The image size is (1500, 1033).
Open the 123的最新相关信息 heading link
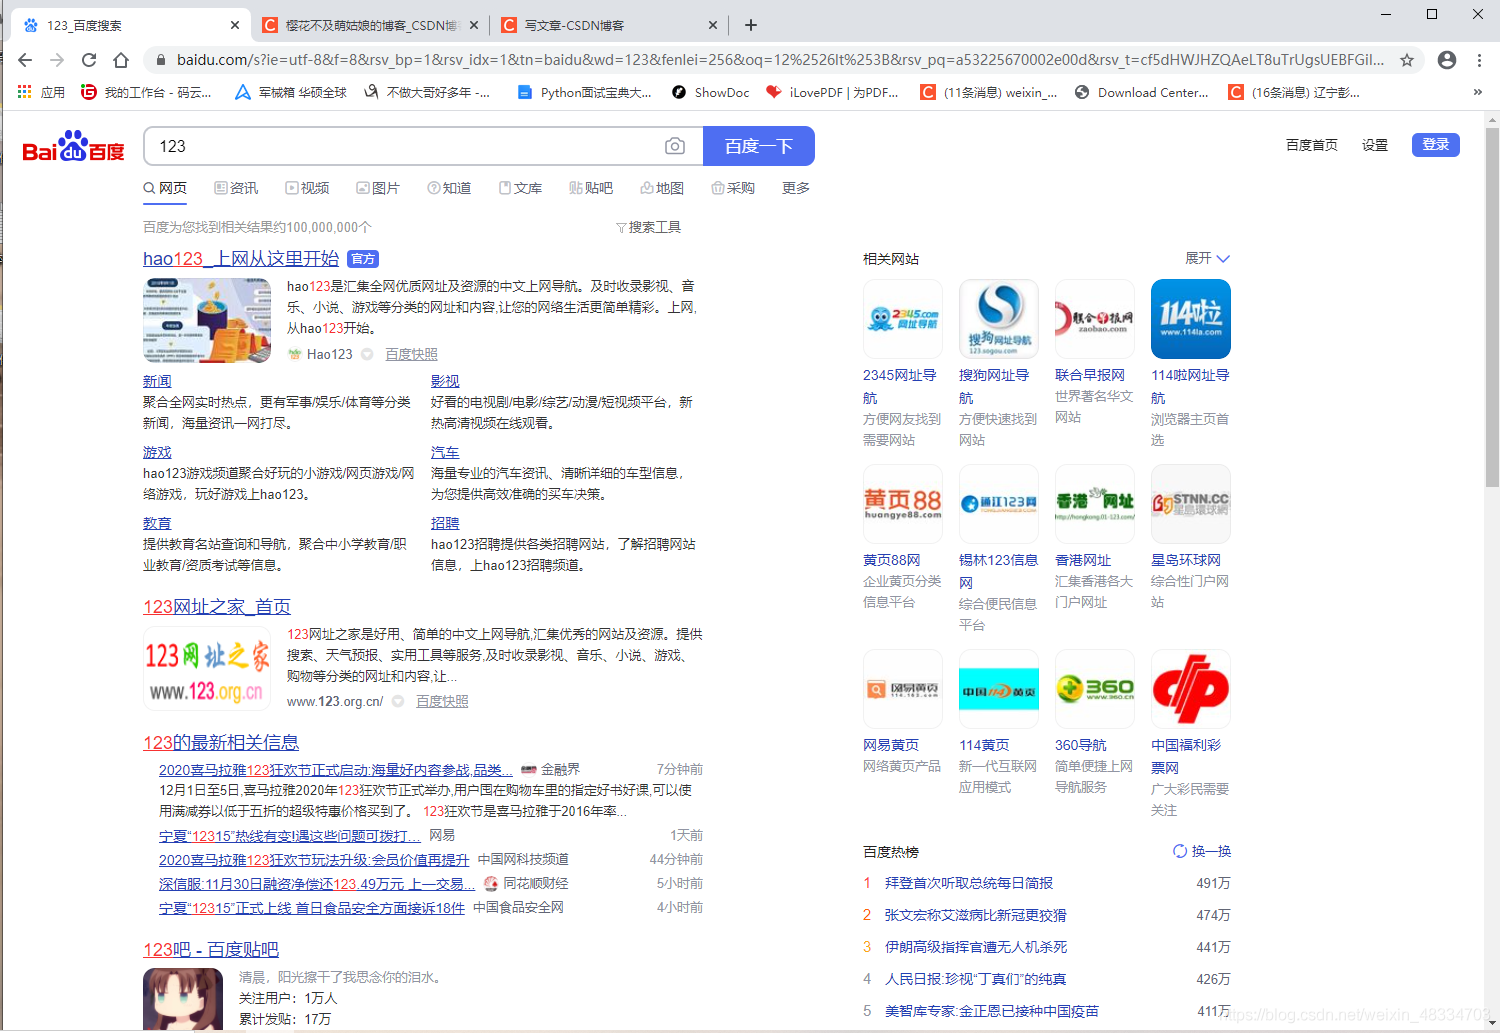[221, 742]
